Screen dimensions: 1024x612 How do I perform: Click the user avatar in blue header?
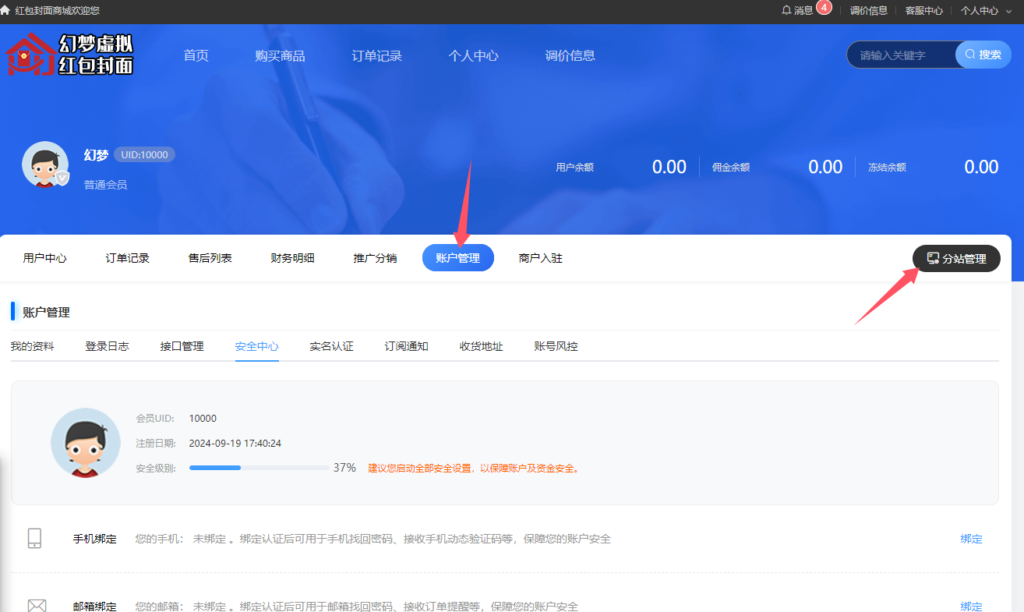[x=44, y=165]
